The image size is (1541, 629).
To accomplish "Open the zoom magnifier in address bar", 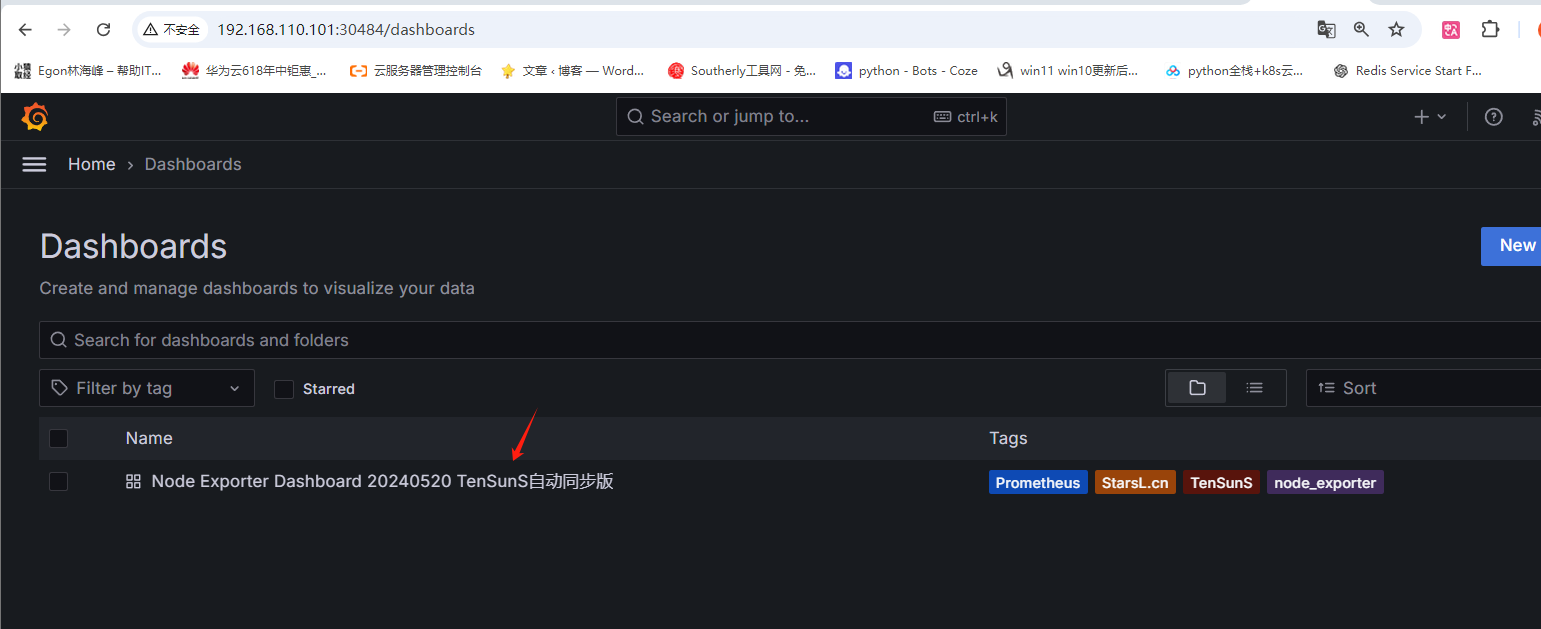I will pyautogui.click(x=1361, y=30).
